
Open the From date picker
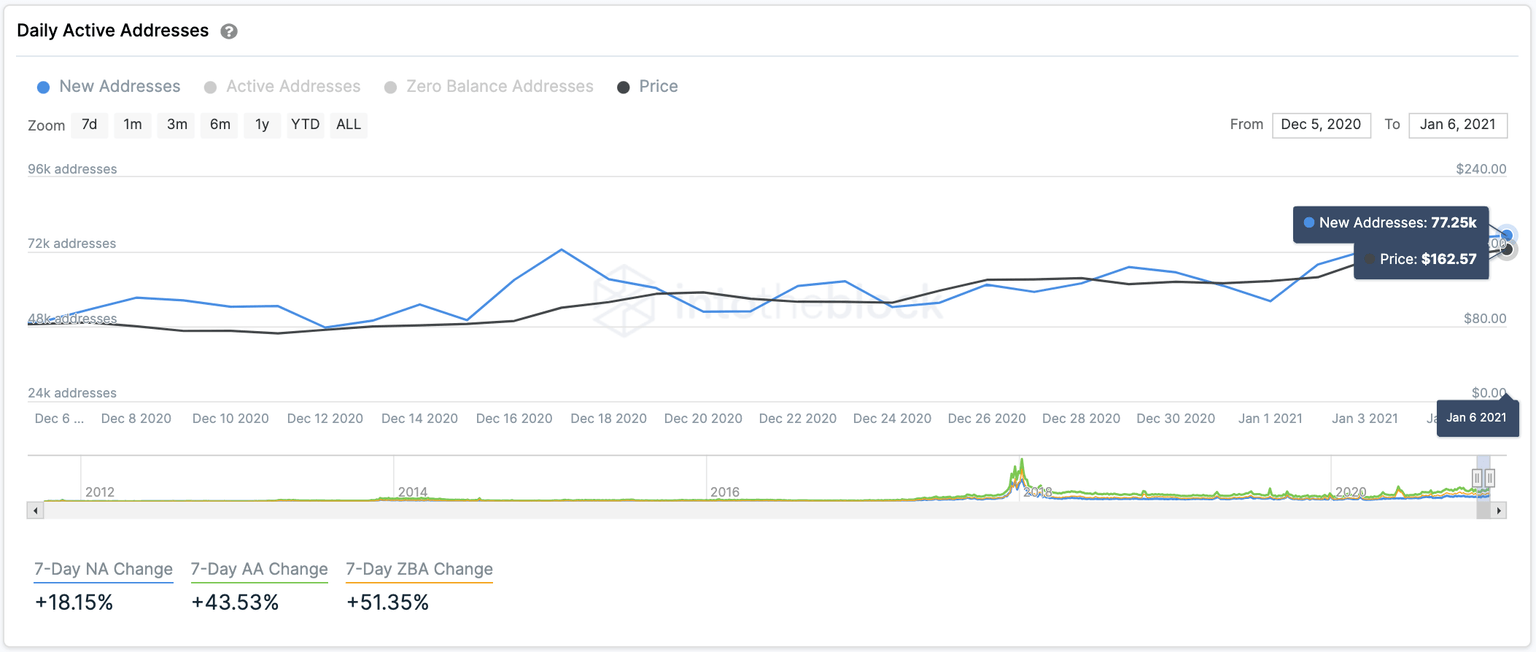pos(1321,125)
